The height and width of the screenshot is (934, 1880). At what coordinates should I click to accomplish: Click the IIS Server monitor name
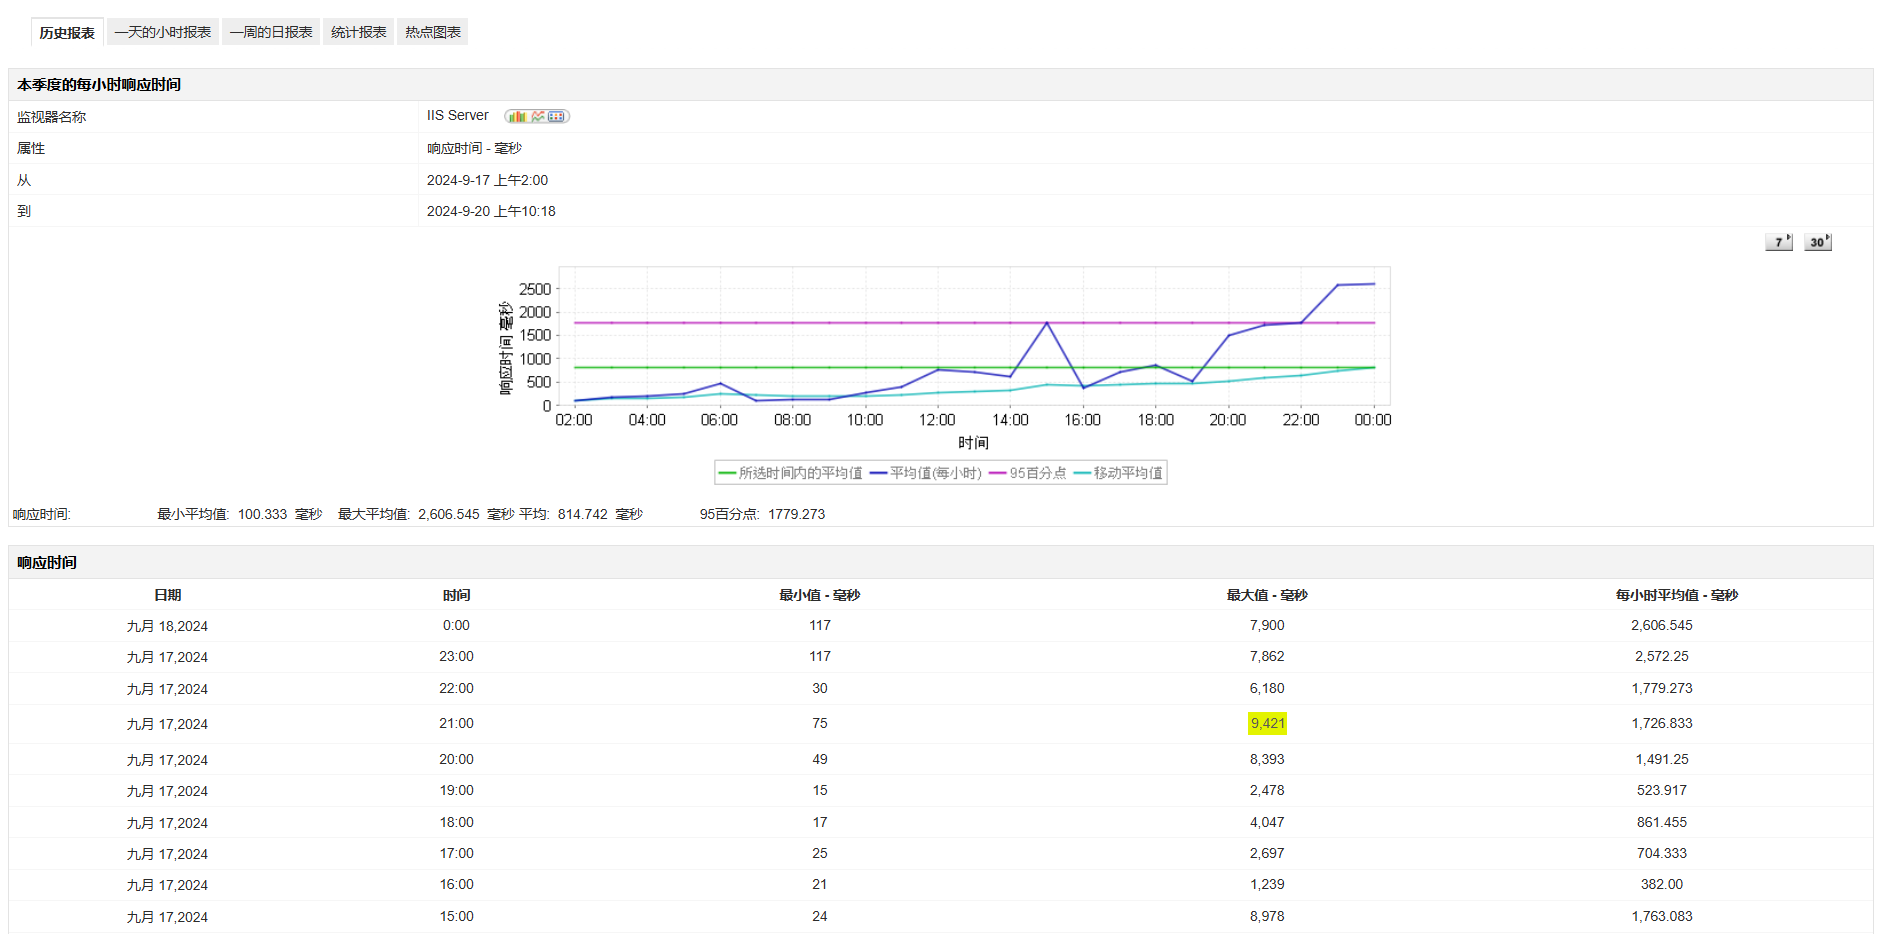tap(457, 116)
